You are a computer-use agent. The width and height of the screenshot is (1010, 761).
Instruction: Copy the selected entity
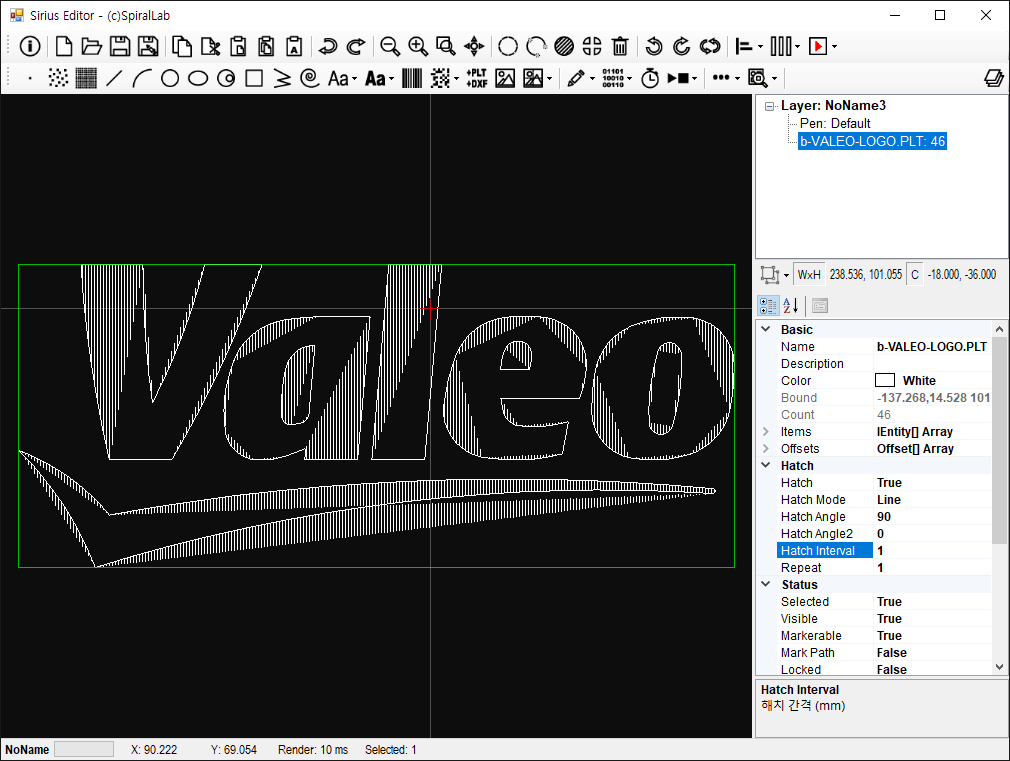pyautogui.click(x=182, y=46)
